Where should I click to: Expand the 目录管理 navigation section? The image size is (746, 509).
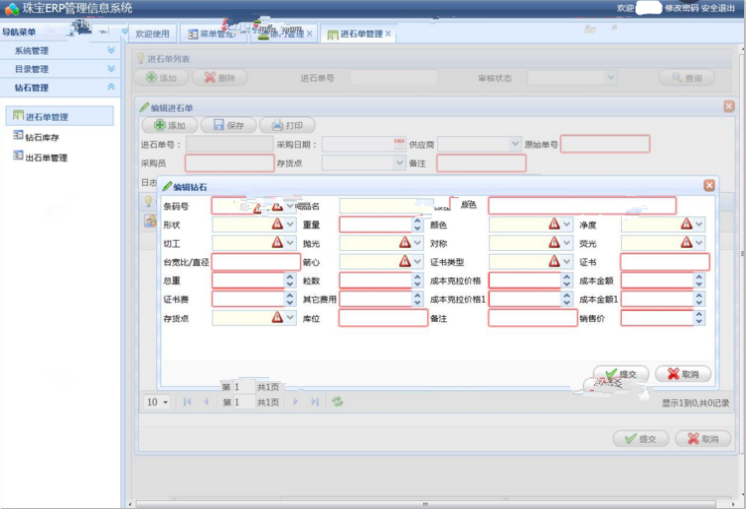click(x=111, y=69)
